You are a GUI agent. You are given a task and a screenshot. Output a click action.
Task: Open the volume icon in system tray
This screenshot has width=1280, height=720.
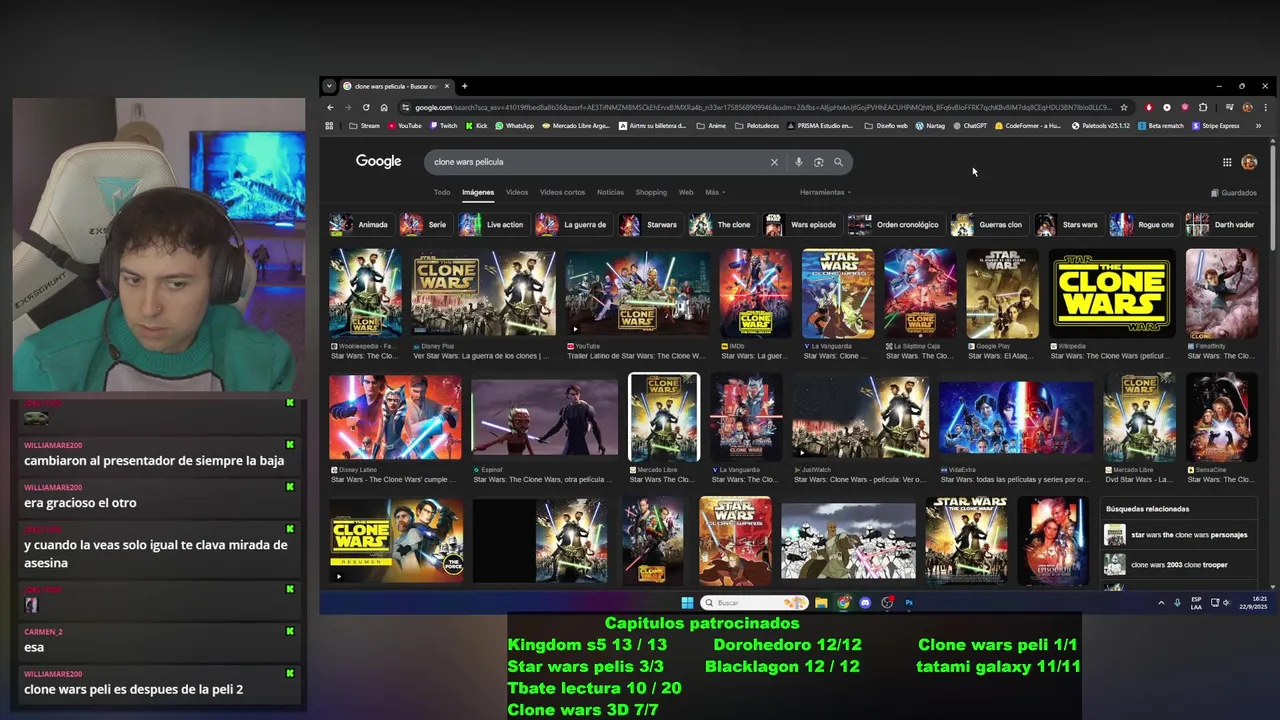[x=1226, y=603]
